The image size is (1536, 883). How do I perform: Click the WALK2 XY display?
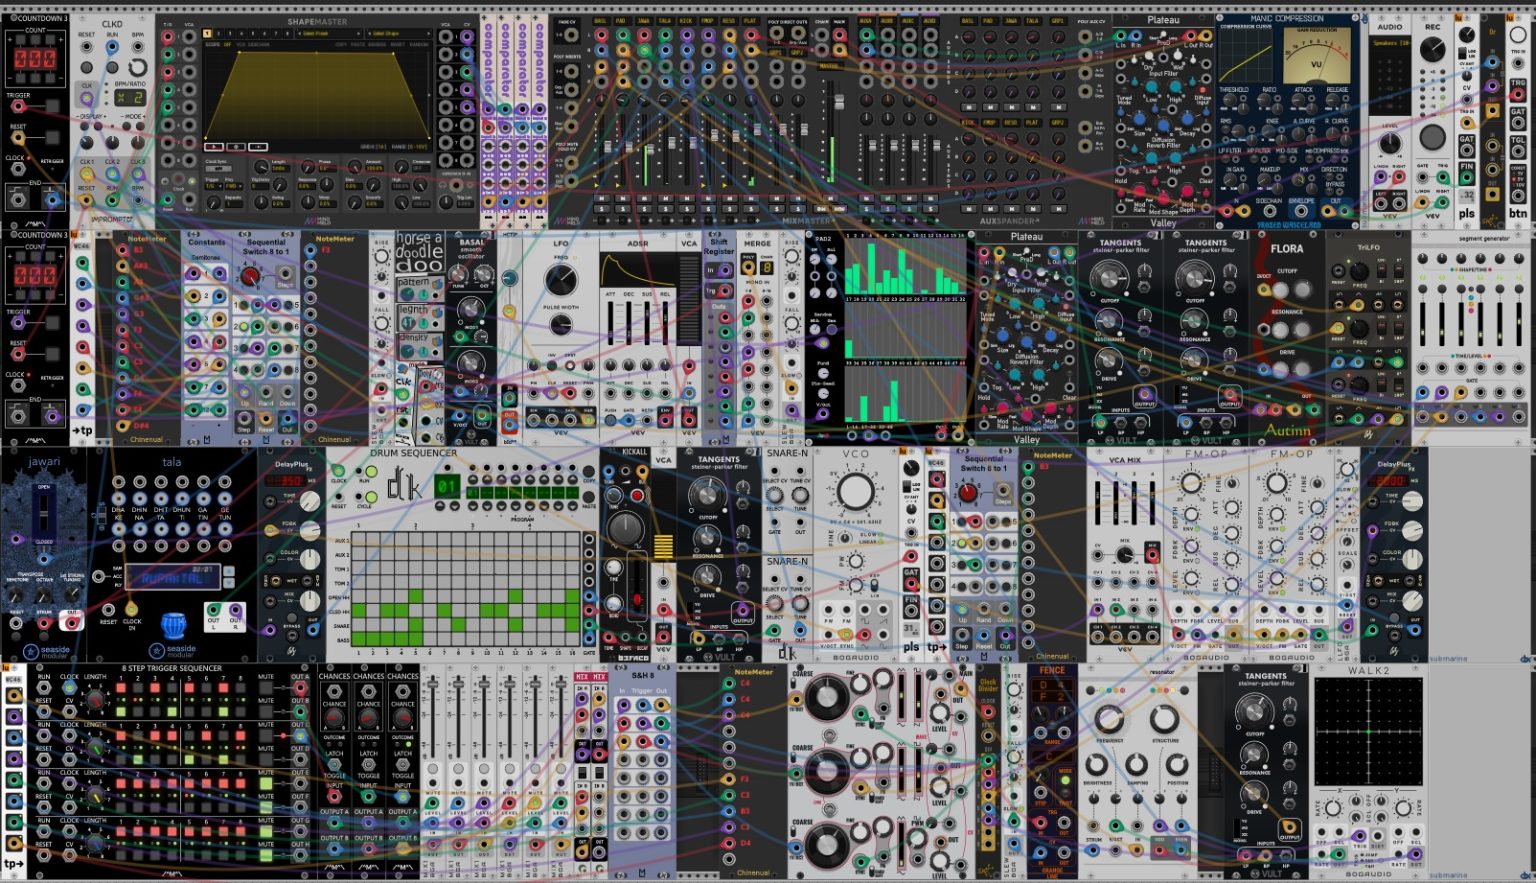click(x=1369, y=732)
